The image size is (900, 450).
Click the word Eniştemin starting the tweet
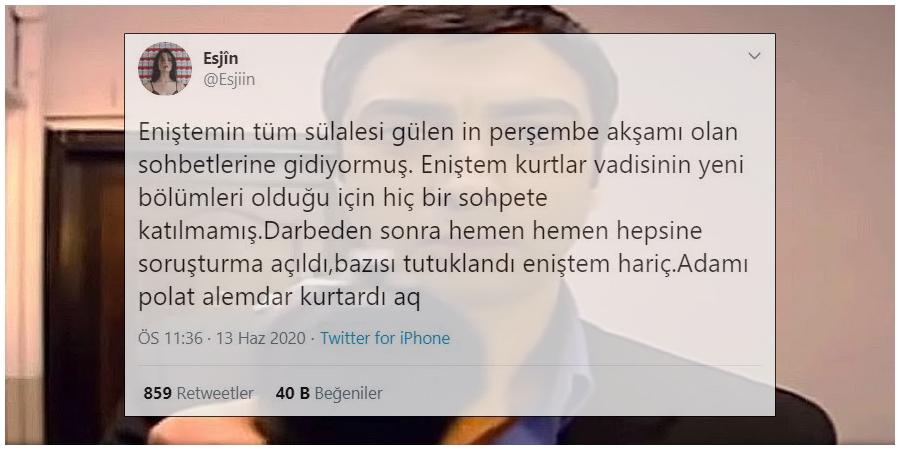point(191,133)
